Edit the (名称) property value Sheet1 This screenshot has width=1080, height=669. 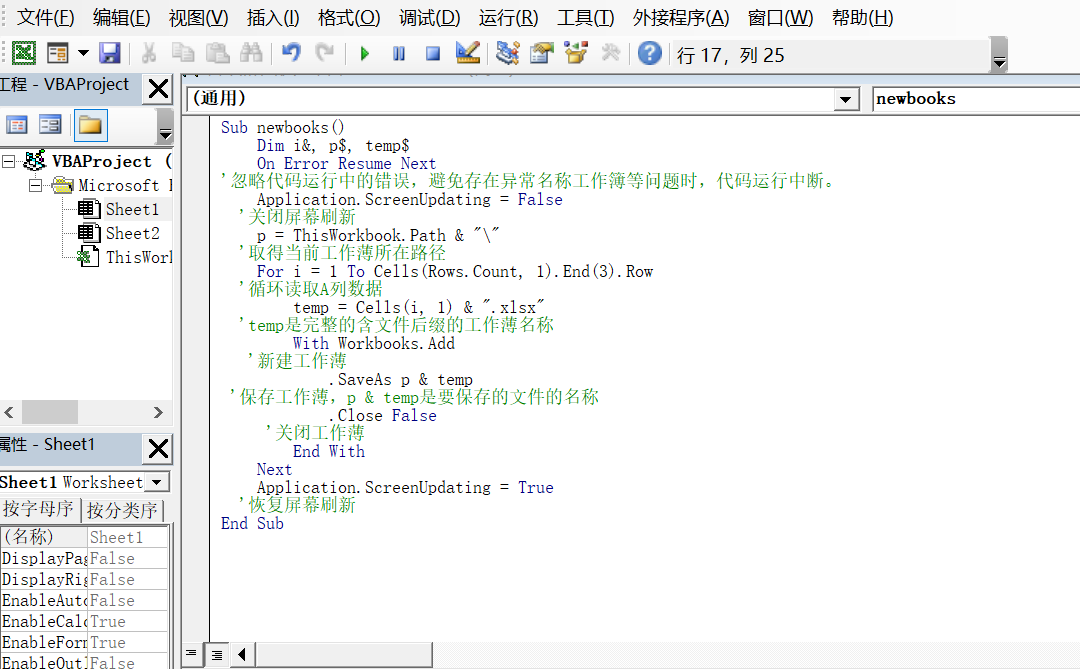tap(127, 537)
